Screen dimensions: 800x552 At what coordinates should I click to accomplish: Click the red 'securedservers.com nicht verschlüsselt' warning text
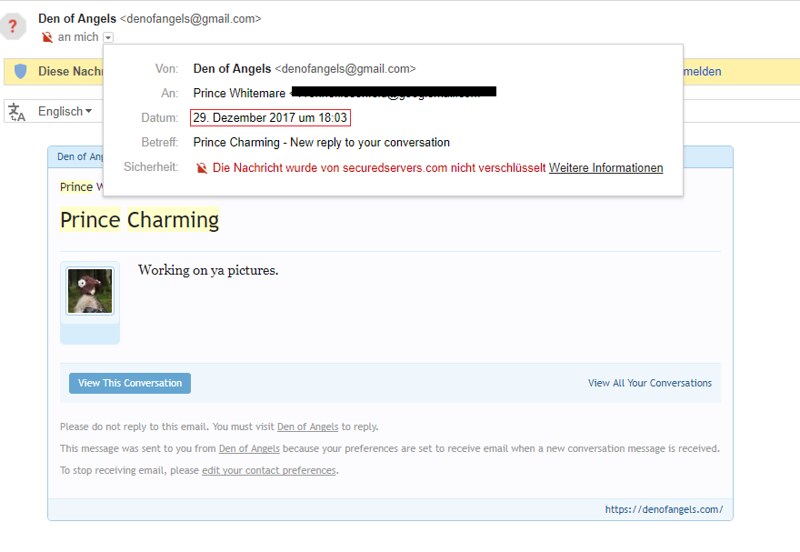[379, 168]
